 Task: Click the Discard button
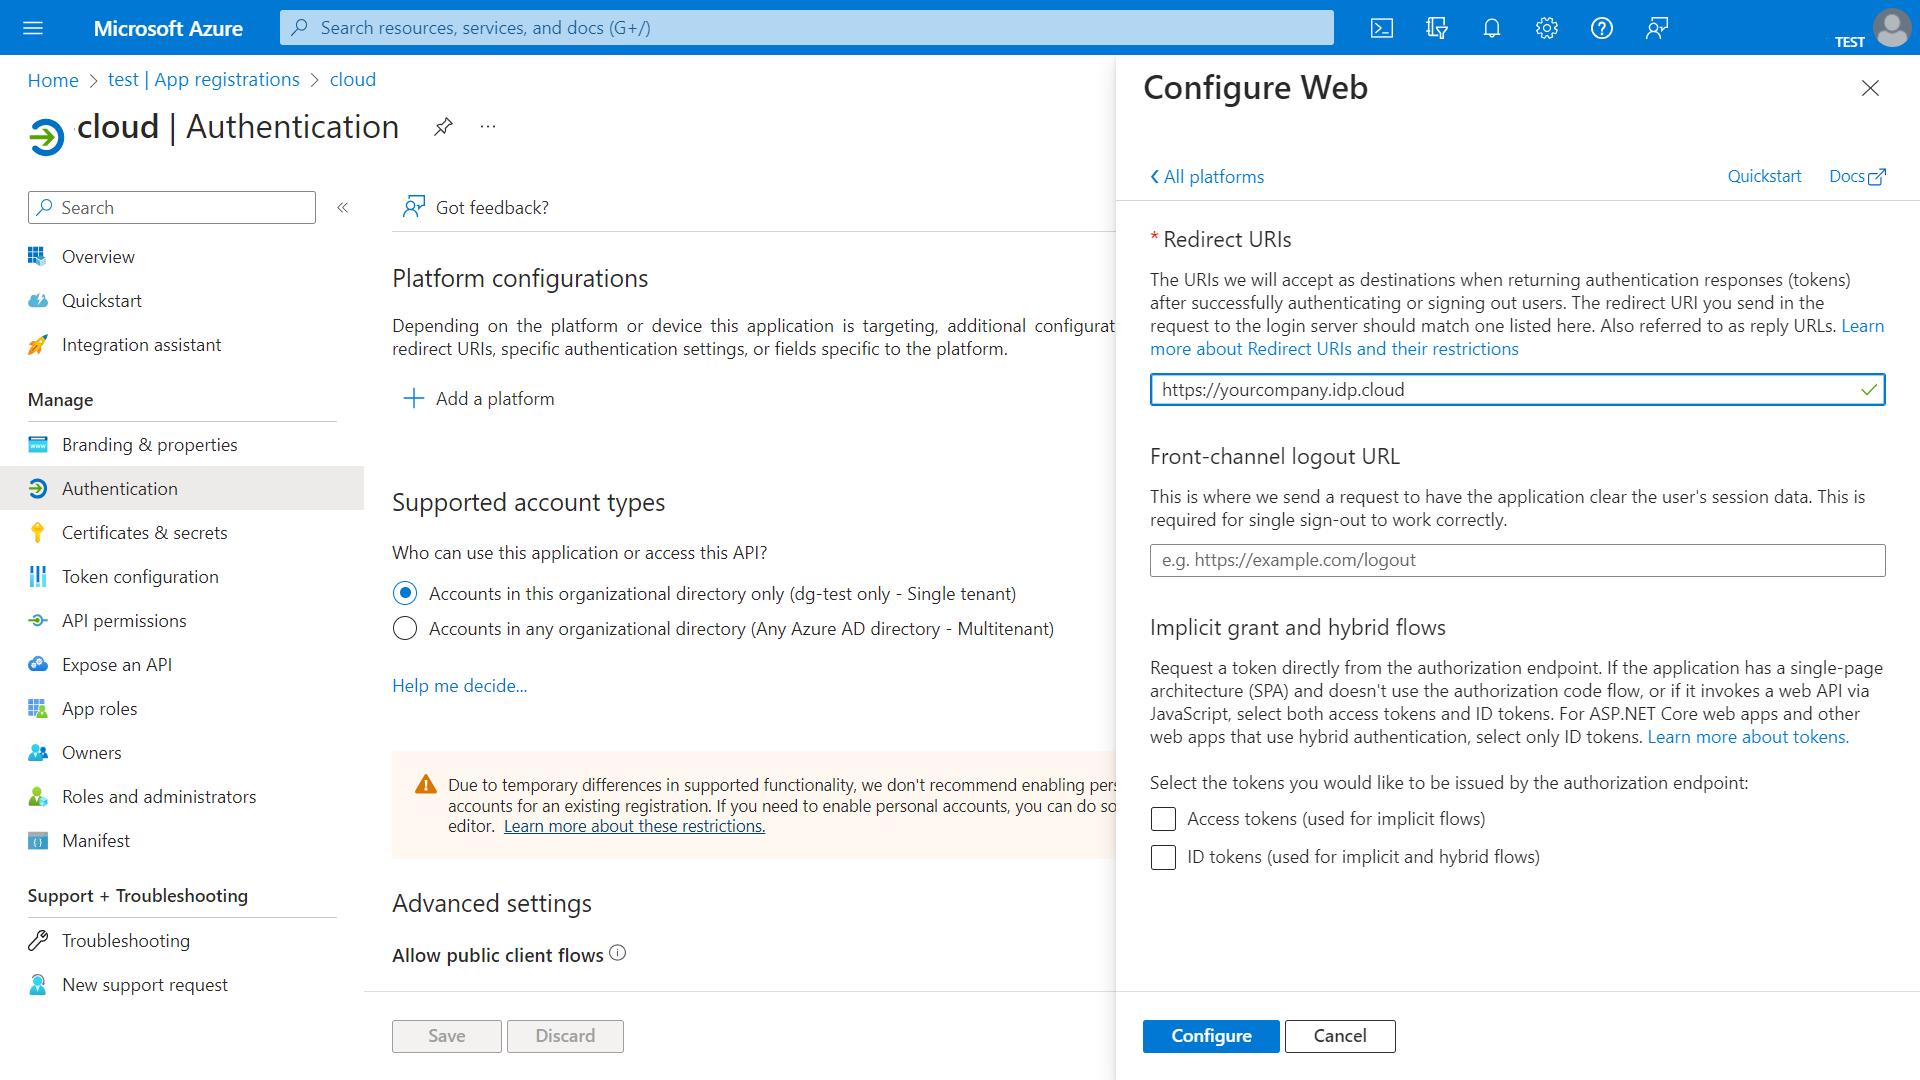[x=565, y=1036]
